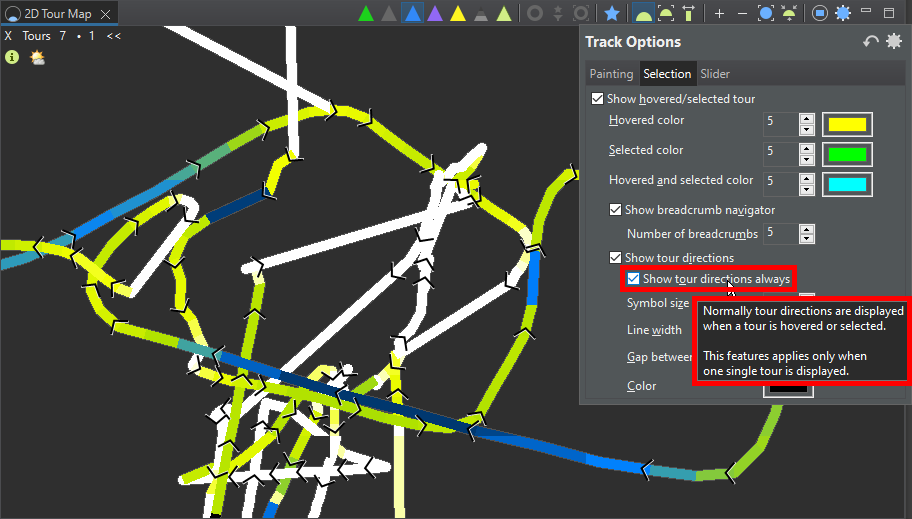Decrease Number of breadcrumbs spinner
912x519 pixels.
pyautogui.click(x=806, y=239)
